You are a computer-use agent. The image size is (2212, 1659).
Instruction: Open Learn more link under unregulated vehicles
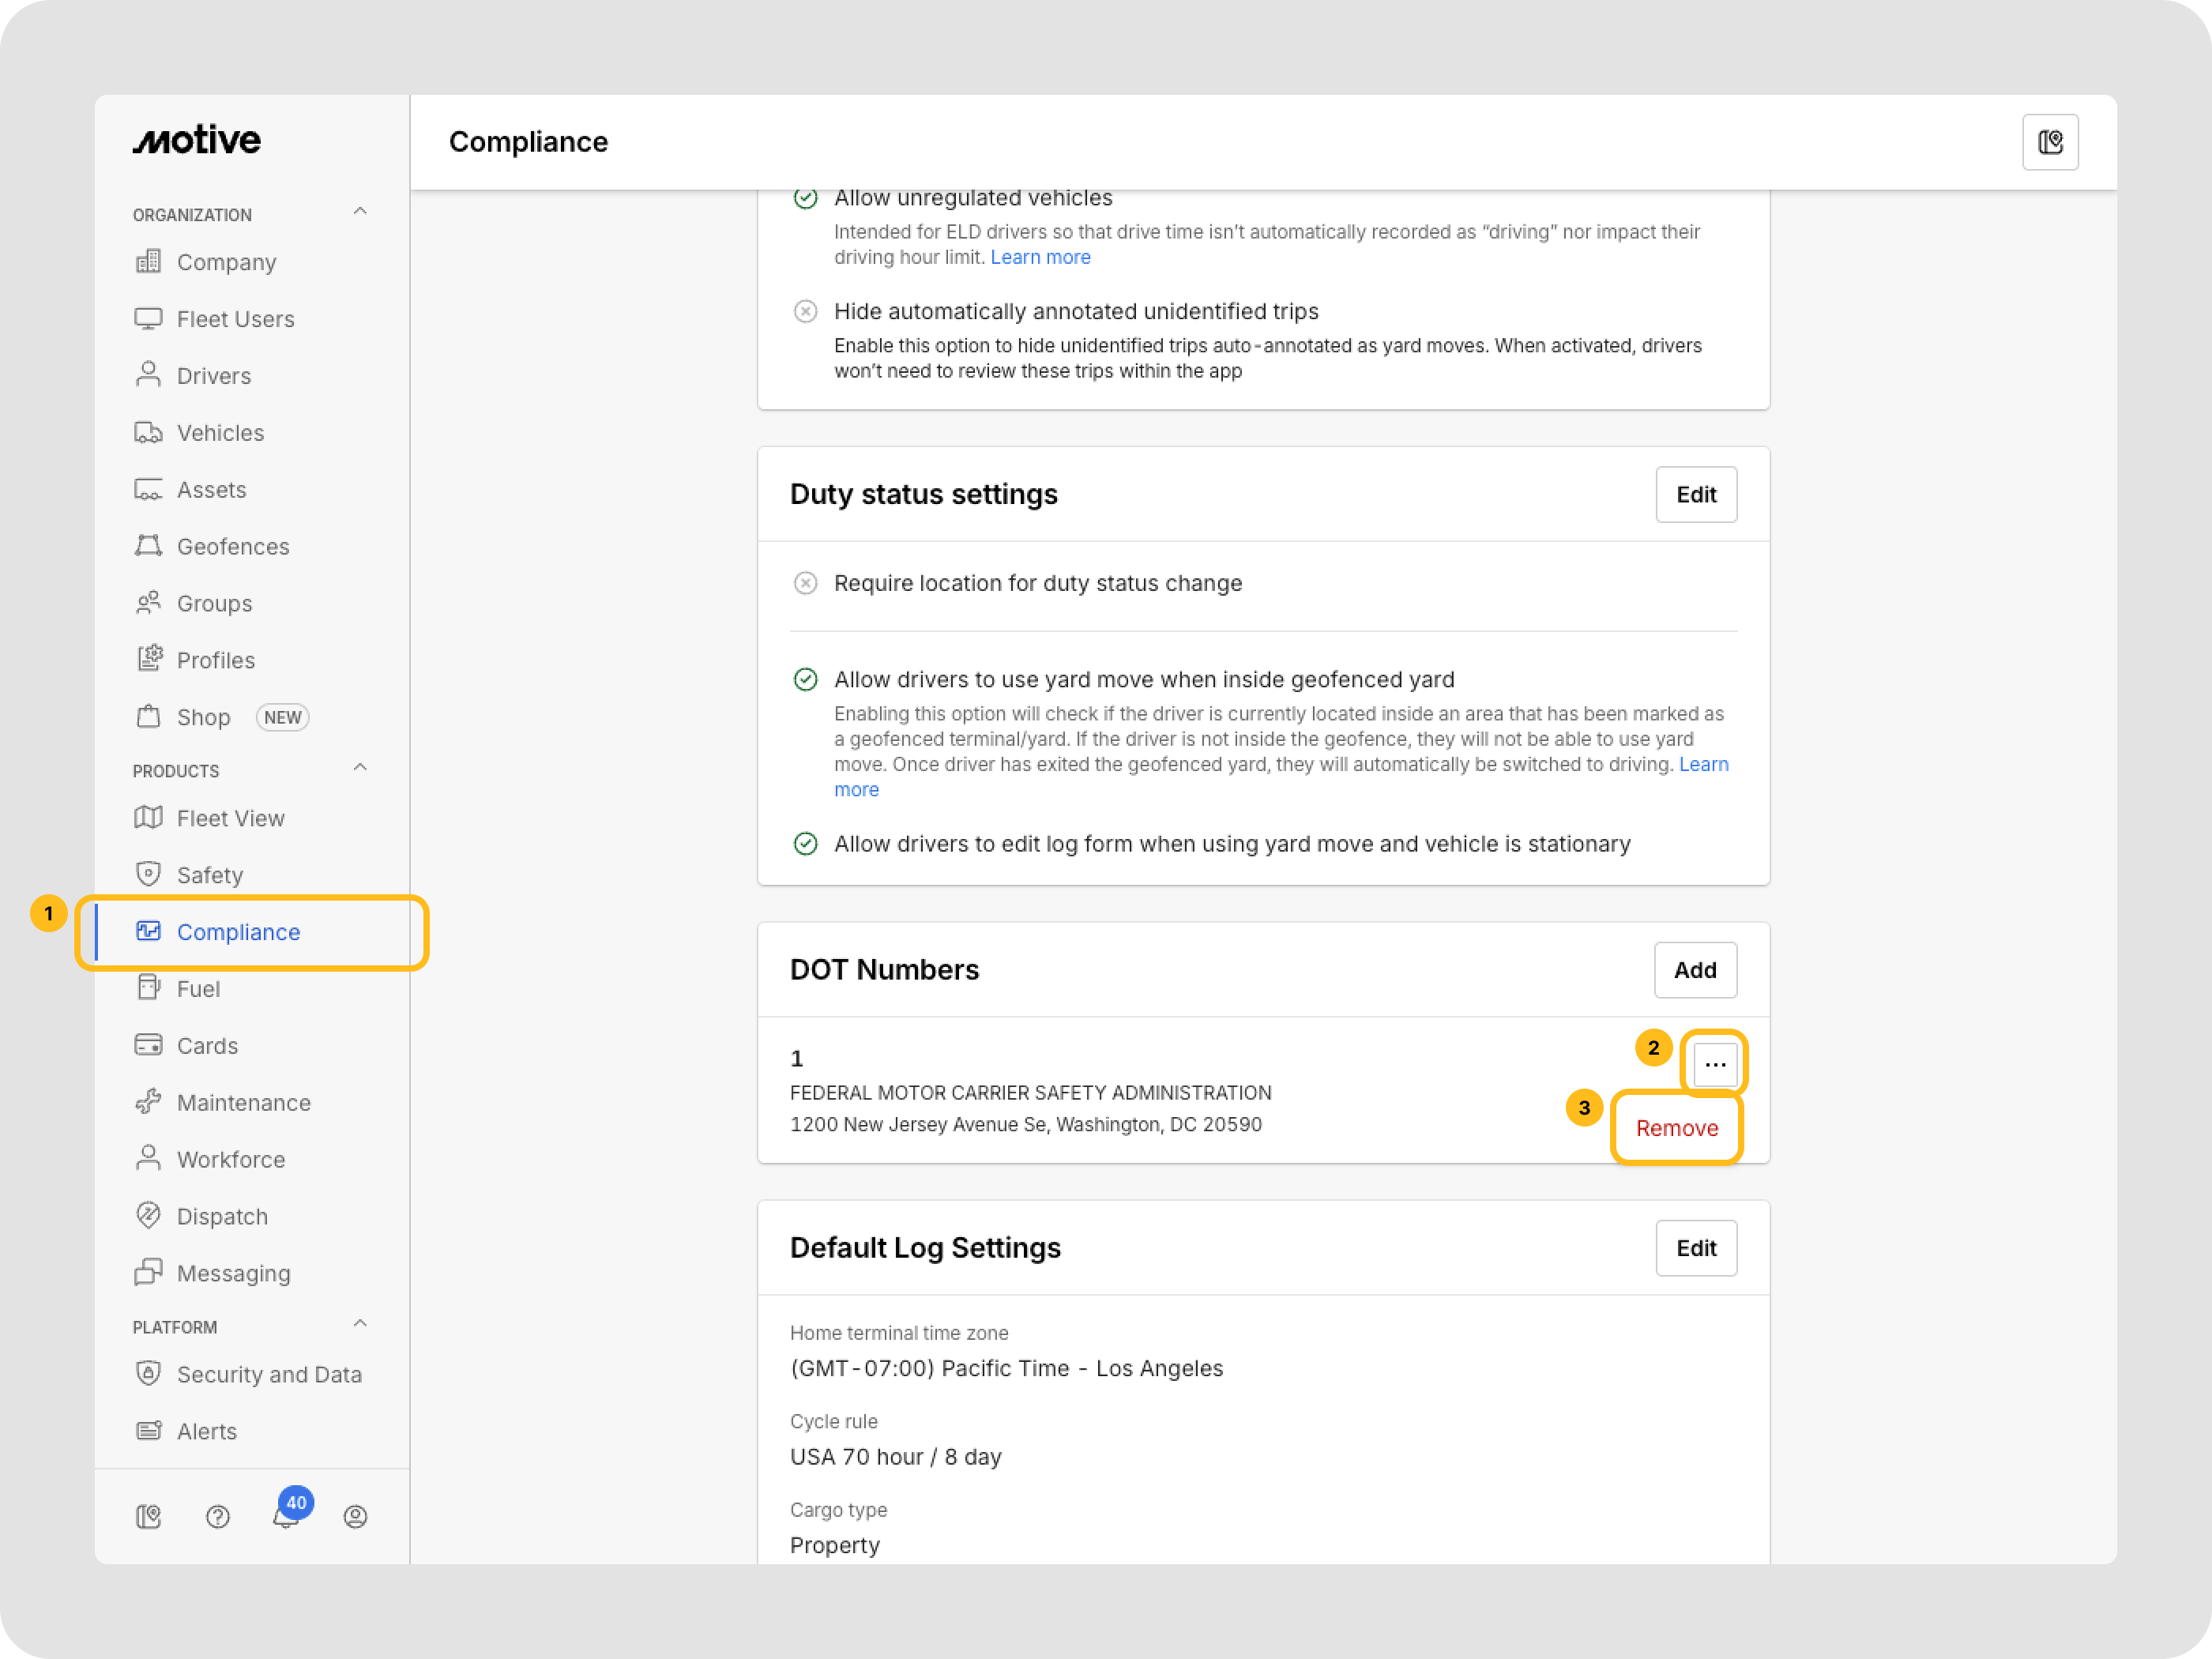click(x=1040, y=257)
